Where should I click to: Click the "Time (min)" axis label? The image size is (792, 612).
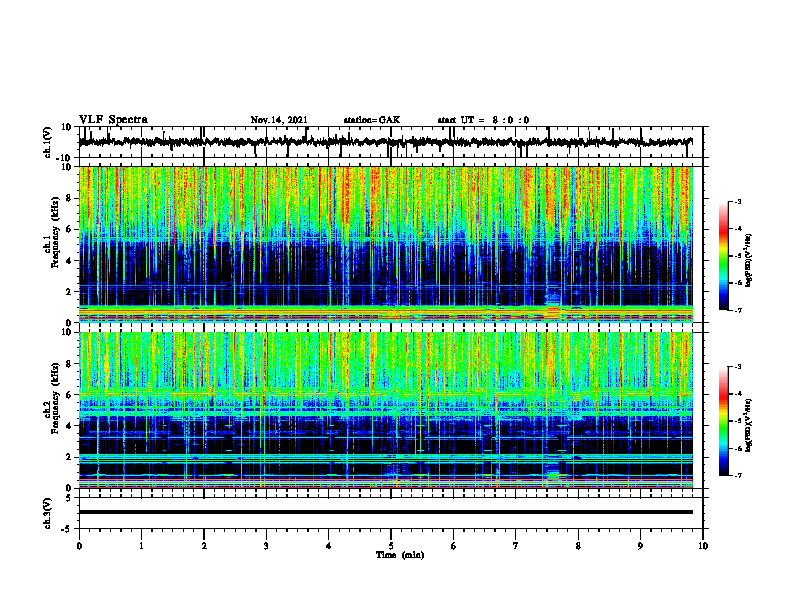(400, 555)
